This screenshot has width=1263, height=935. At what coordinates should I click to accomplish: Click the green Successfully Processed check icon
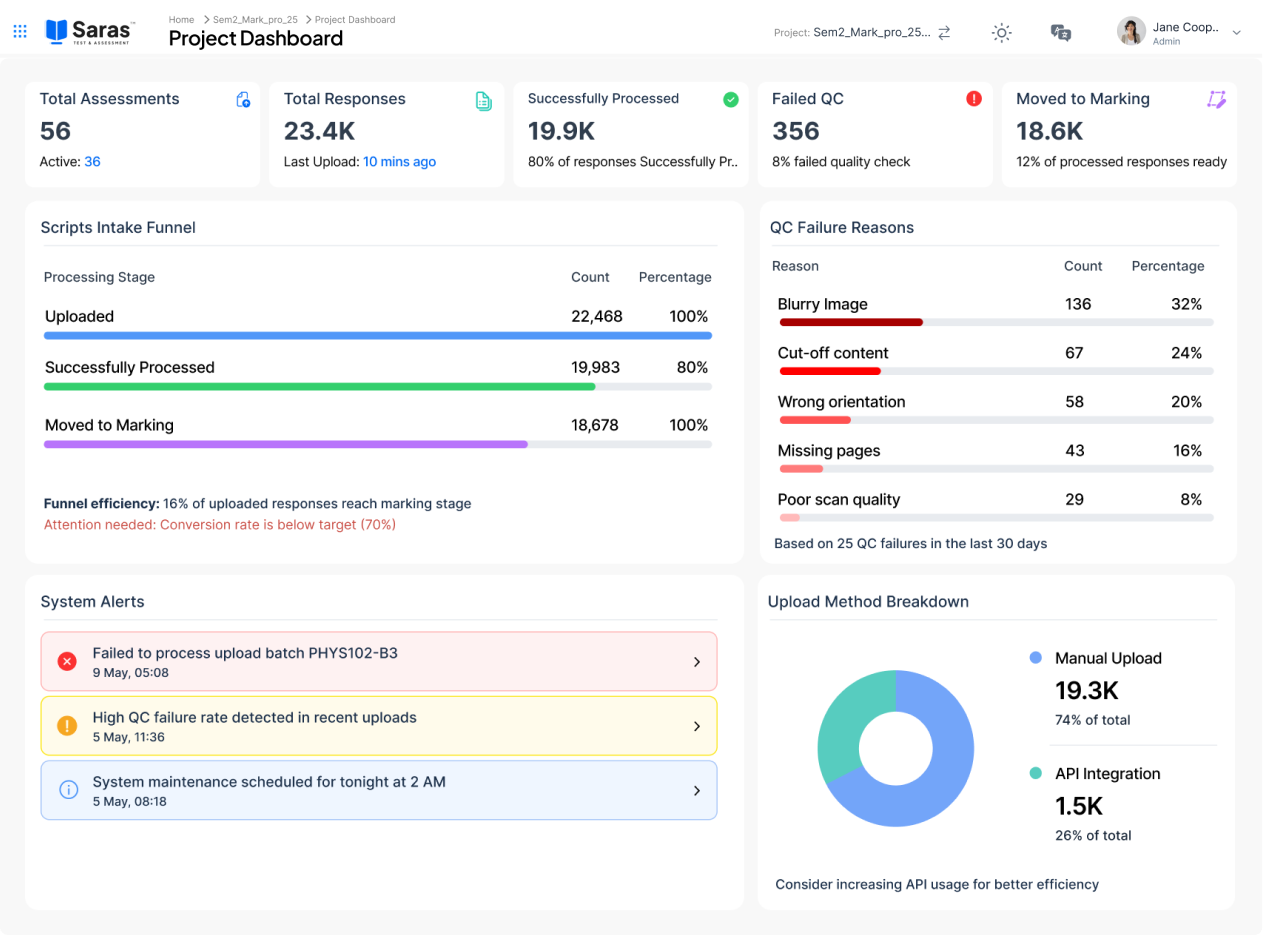point(731,99)
